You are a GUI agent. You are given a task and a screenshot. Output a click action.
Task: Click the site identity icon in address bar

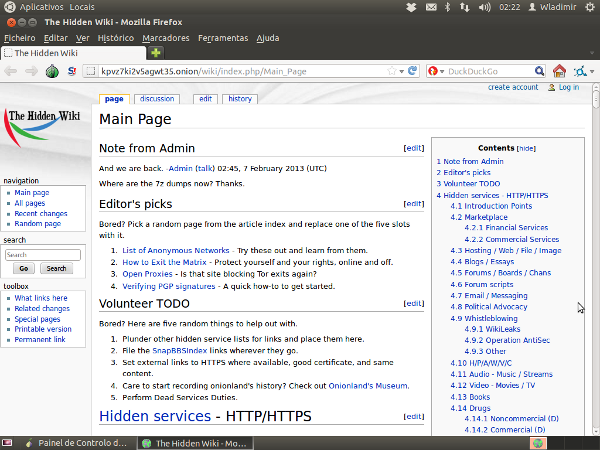point(90,71)
